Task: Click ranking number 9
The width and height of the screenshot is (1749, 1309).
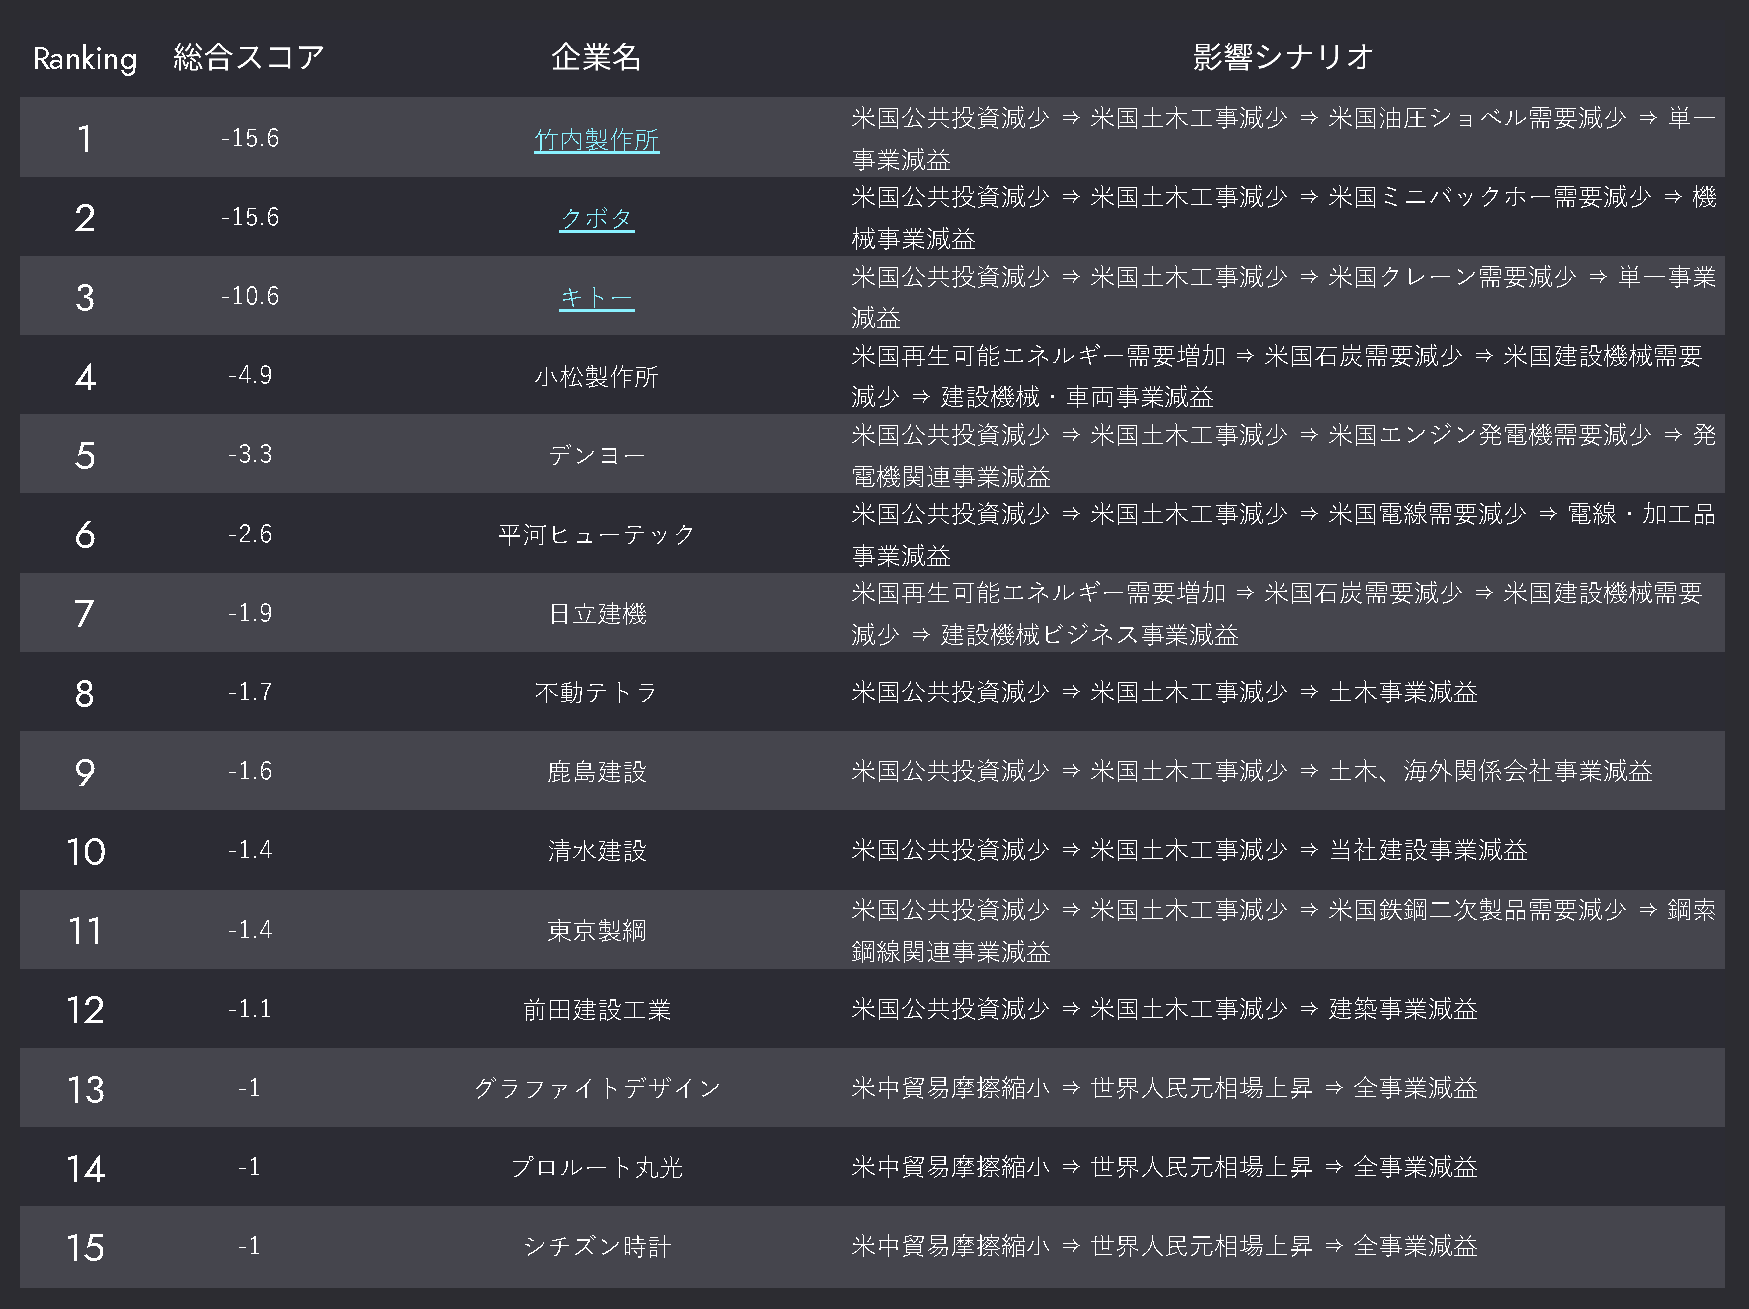Action: (85, 772)
